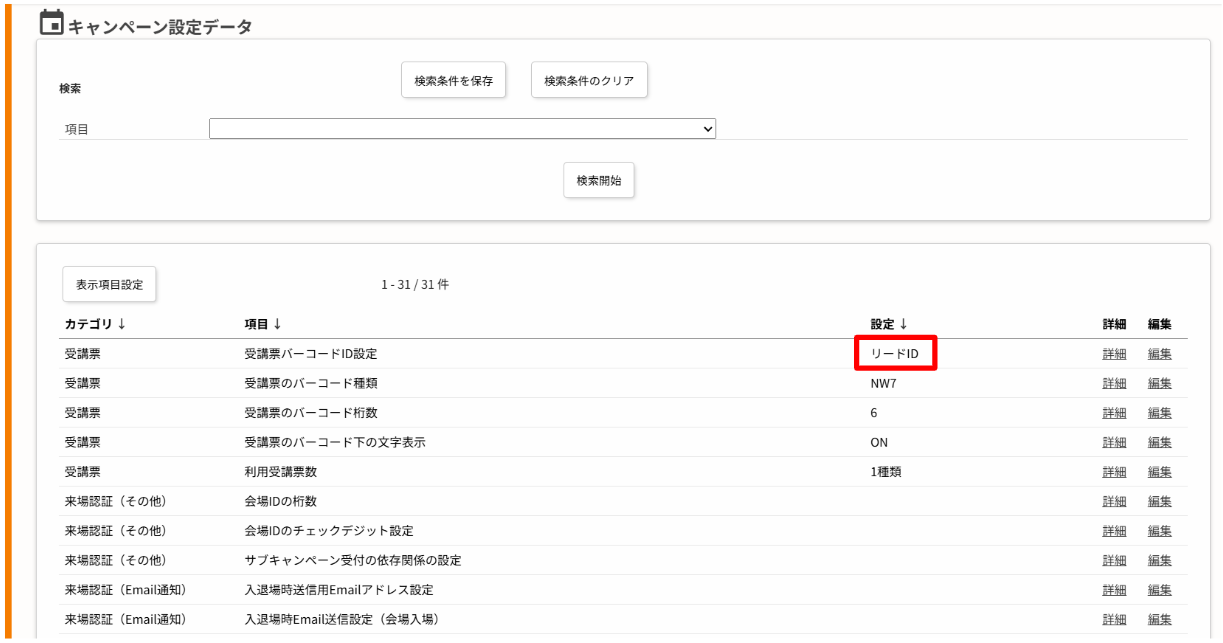Open 詳細 for 入退場時送信用Emailアドレス設定
Screen dimensions: 1223x643
pyautogui.click(x=1114, y=590)
